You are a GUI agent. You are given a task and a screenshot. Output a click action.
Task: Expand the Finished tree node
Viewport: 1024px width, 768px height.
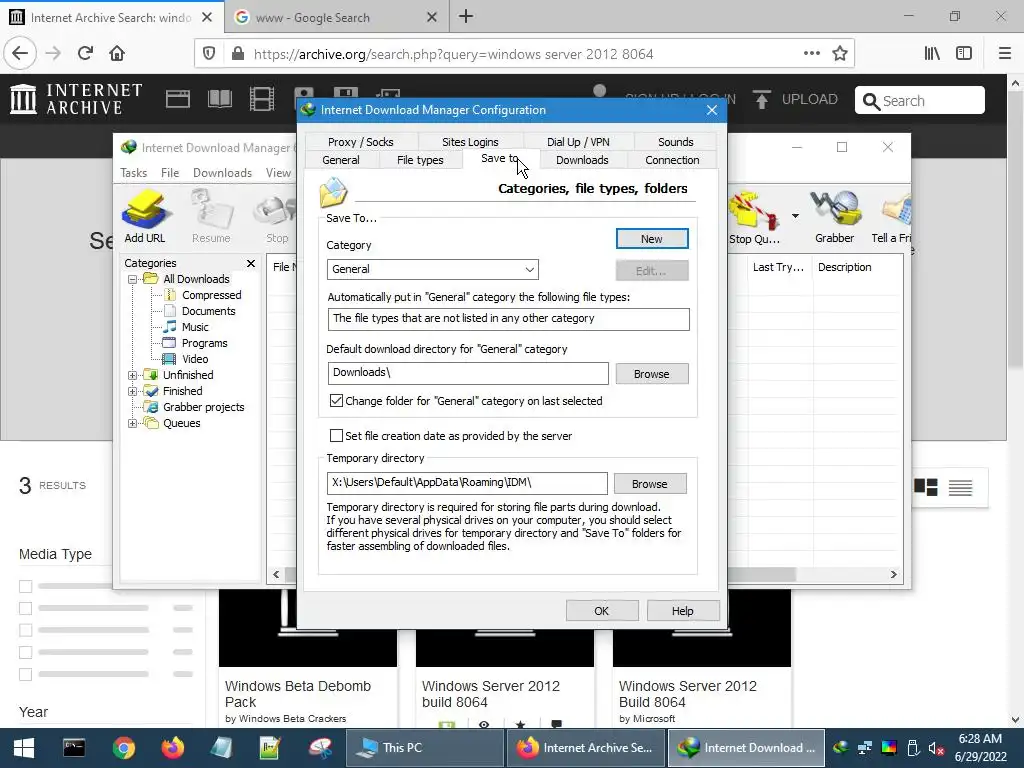(132, 391)
